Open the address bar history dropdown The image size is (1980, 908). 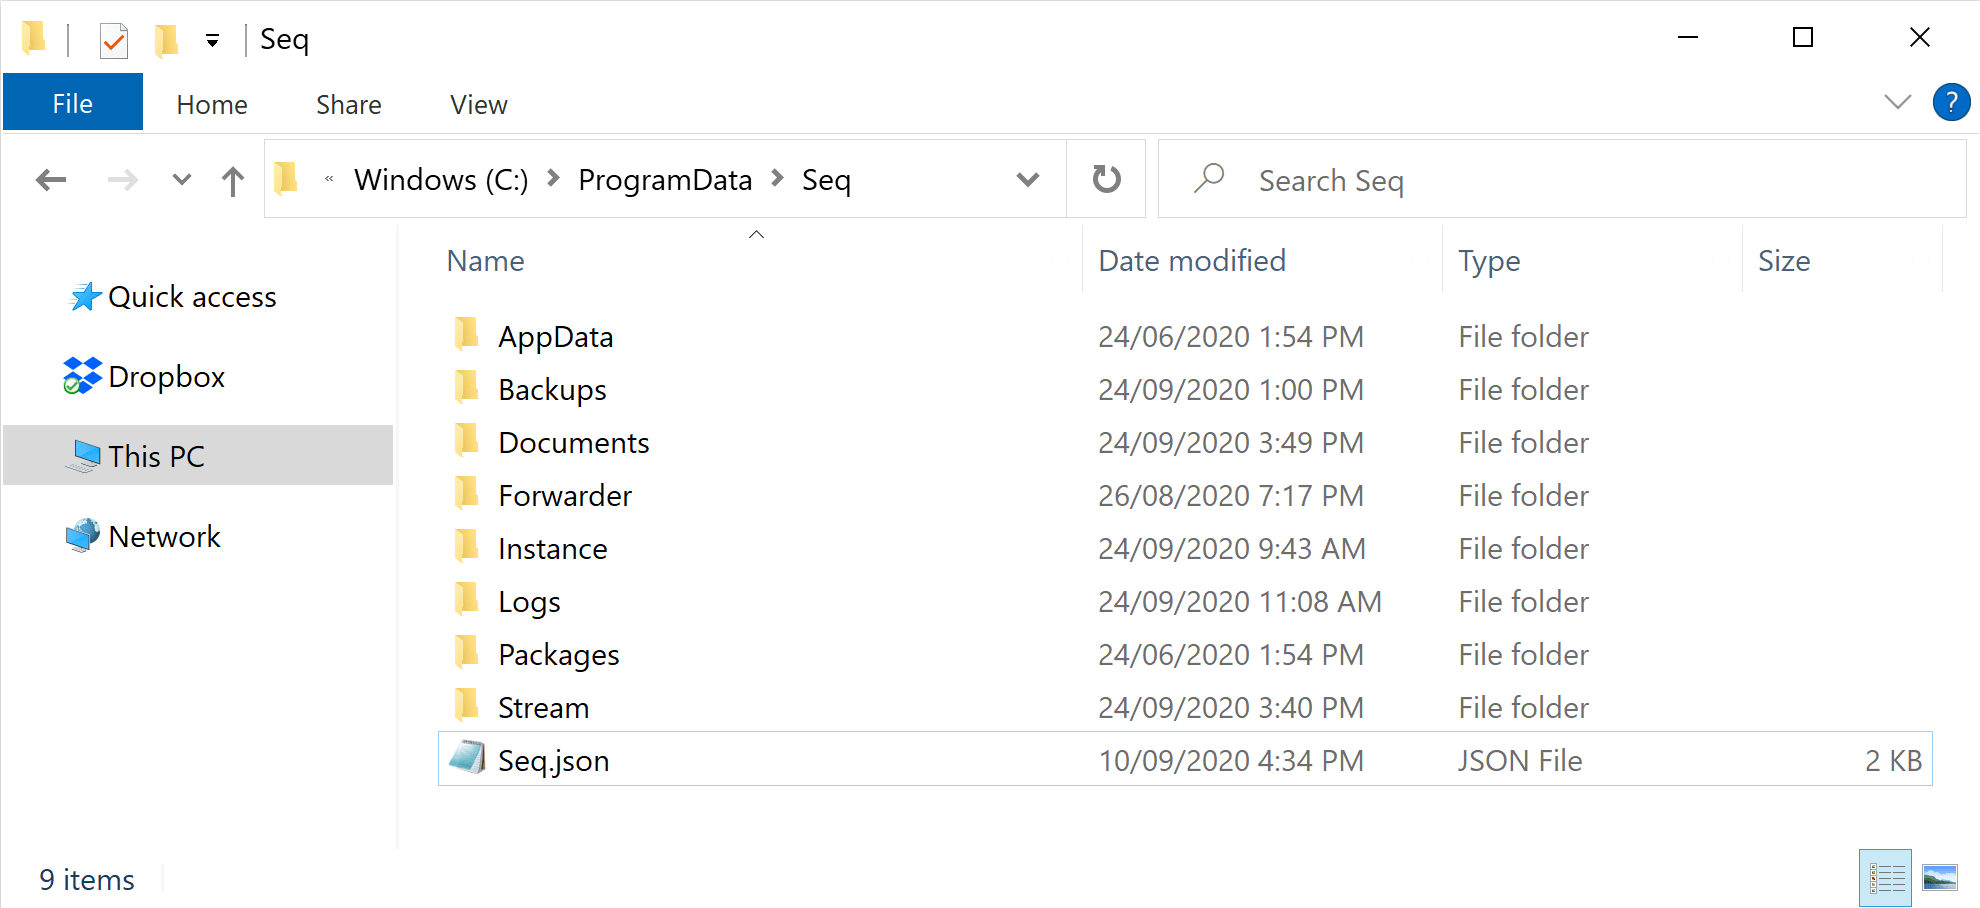[1027, 180]
